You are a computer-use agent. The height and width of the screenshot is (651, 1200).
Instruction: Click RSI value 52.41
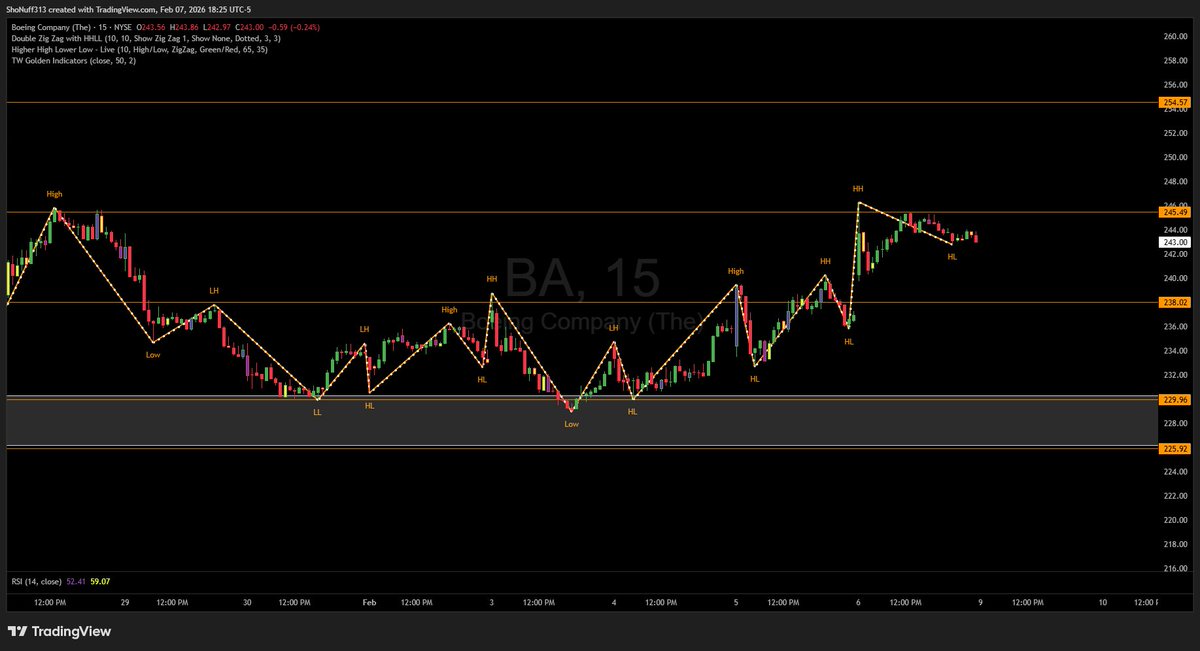click(x=77, y=580)
